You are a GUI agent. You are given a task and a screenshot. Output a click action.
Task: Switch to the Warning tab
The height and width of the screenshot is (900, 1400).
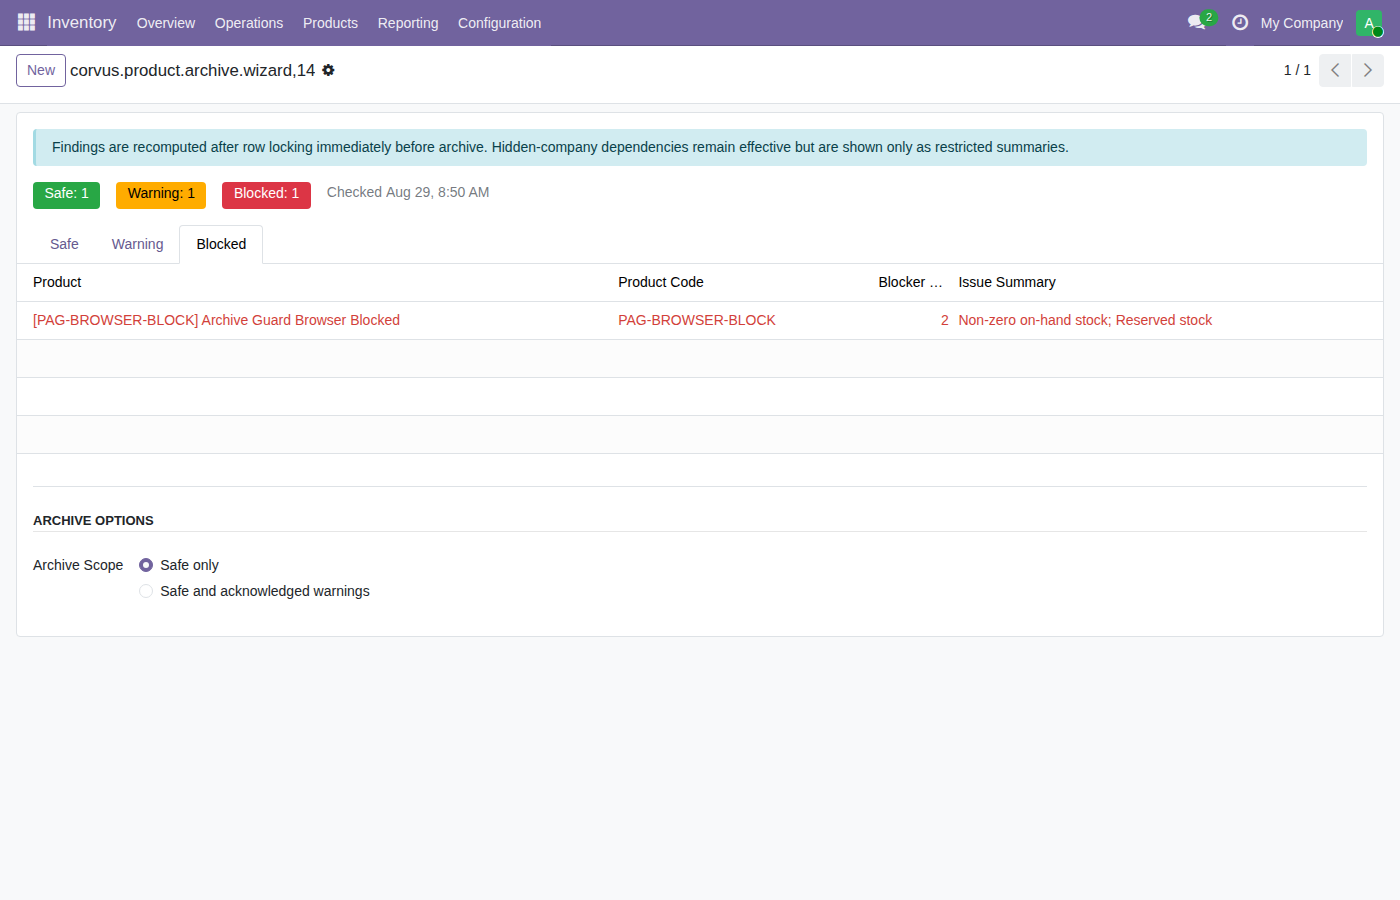[x=137, y=244]
